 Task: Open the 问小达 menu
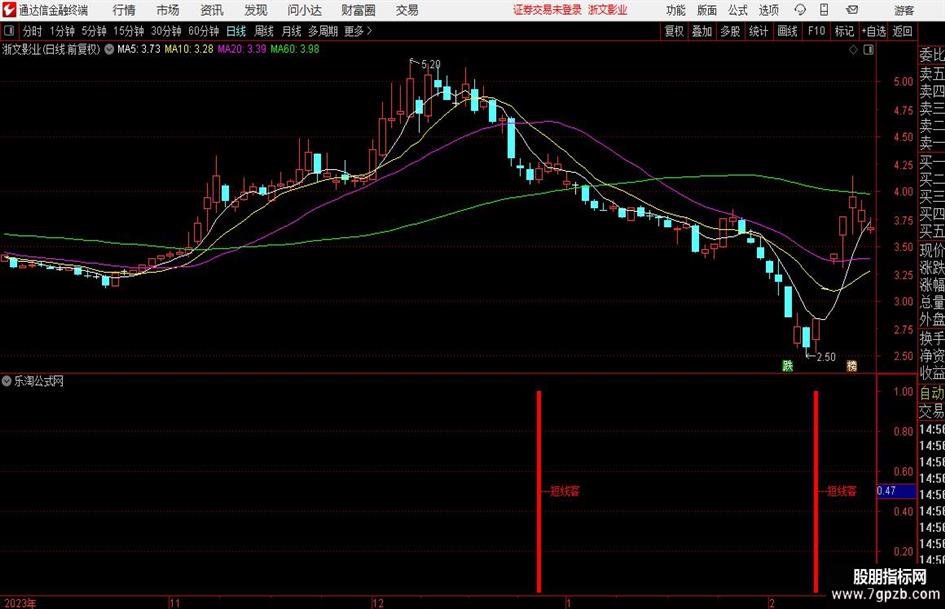[x=304, y=10]
